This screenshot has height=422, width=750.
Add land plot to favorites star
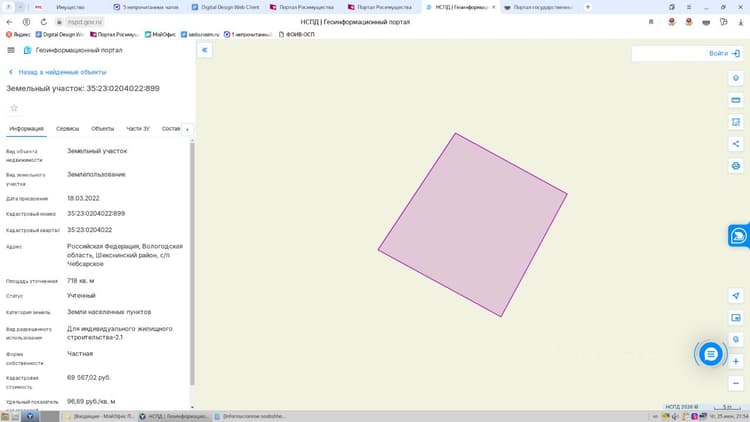pyautogui.click(x=14, y=108)
